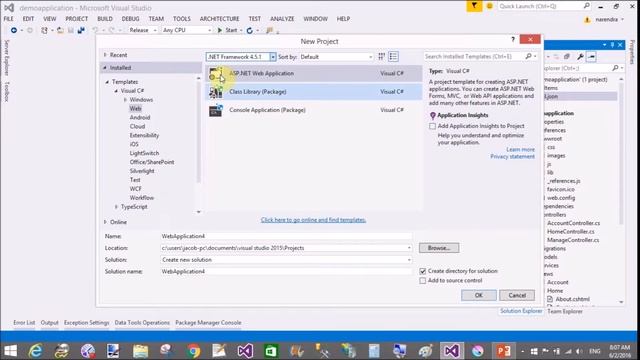Open the Sort by Default dropdown
The width and height of the screenshot is (640, 360).
point(371,57)
